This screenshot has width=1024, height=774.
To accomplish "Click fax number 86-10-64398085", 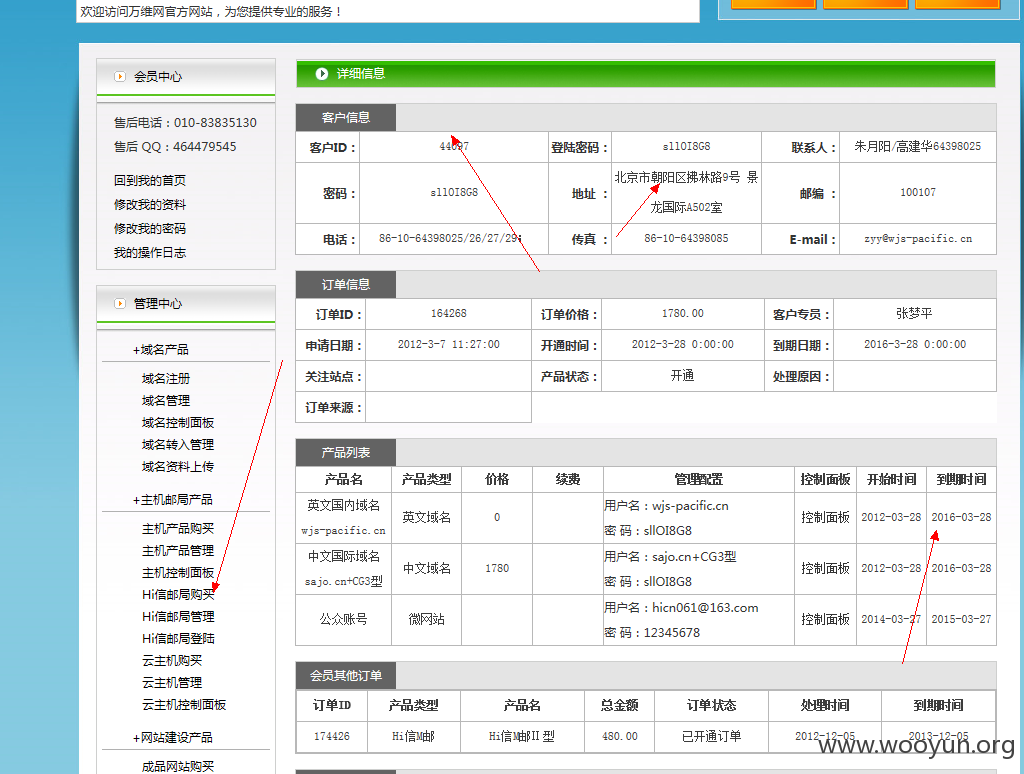I will tap(686, 238).
